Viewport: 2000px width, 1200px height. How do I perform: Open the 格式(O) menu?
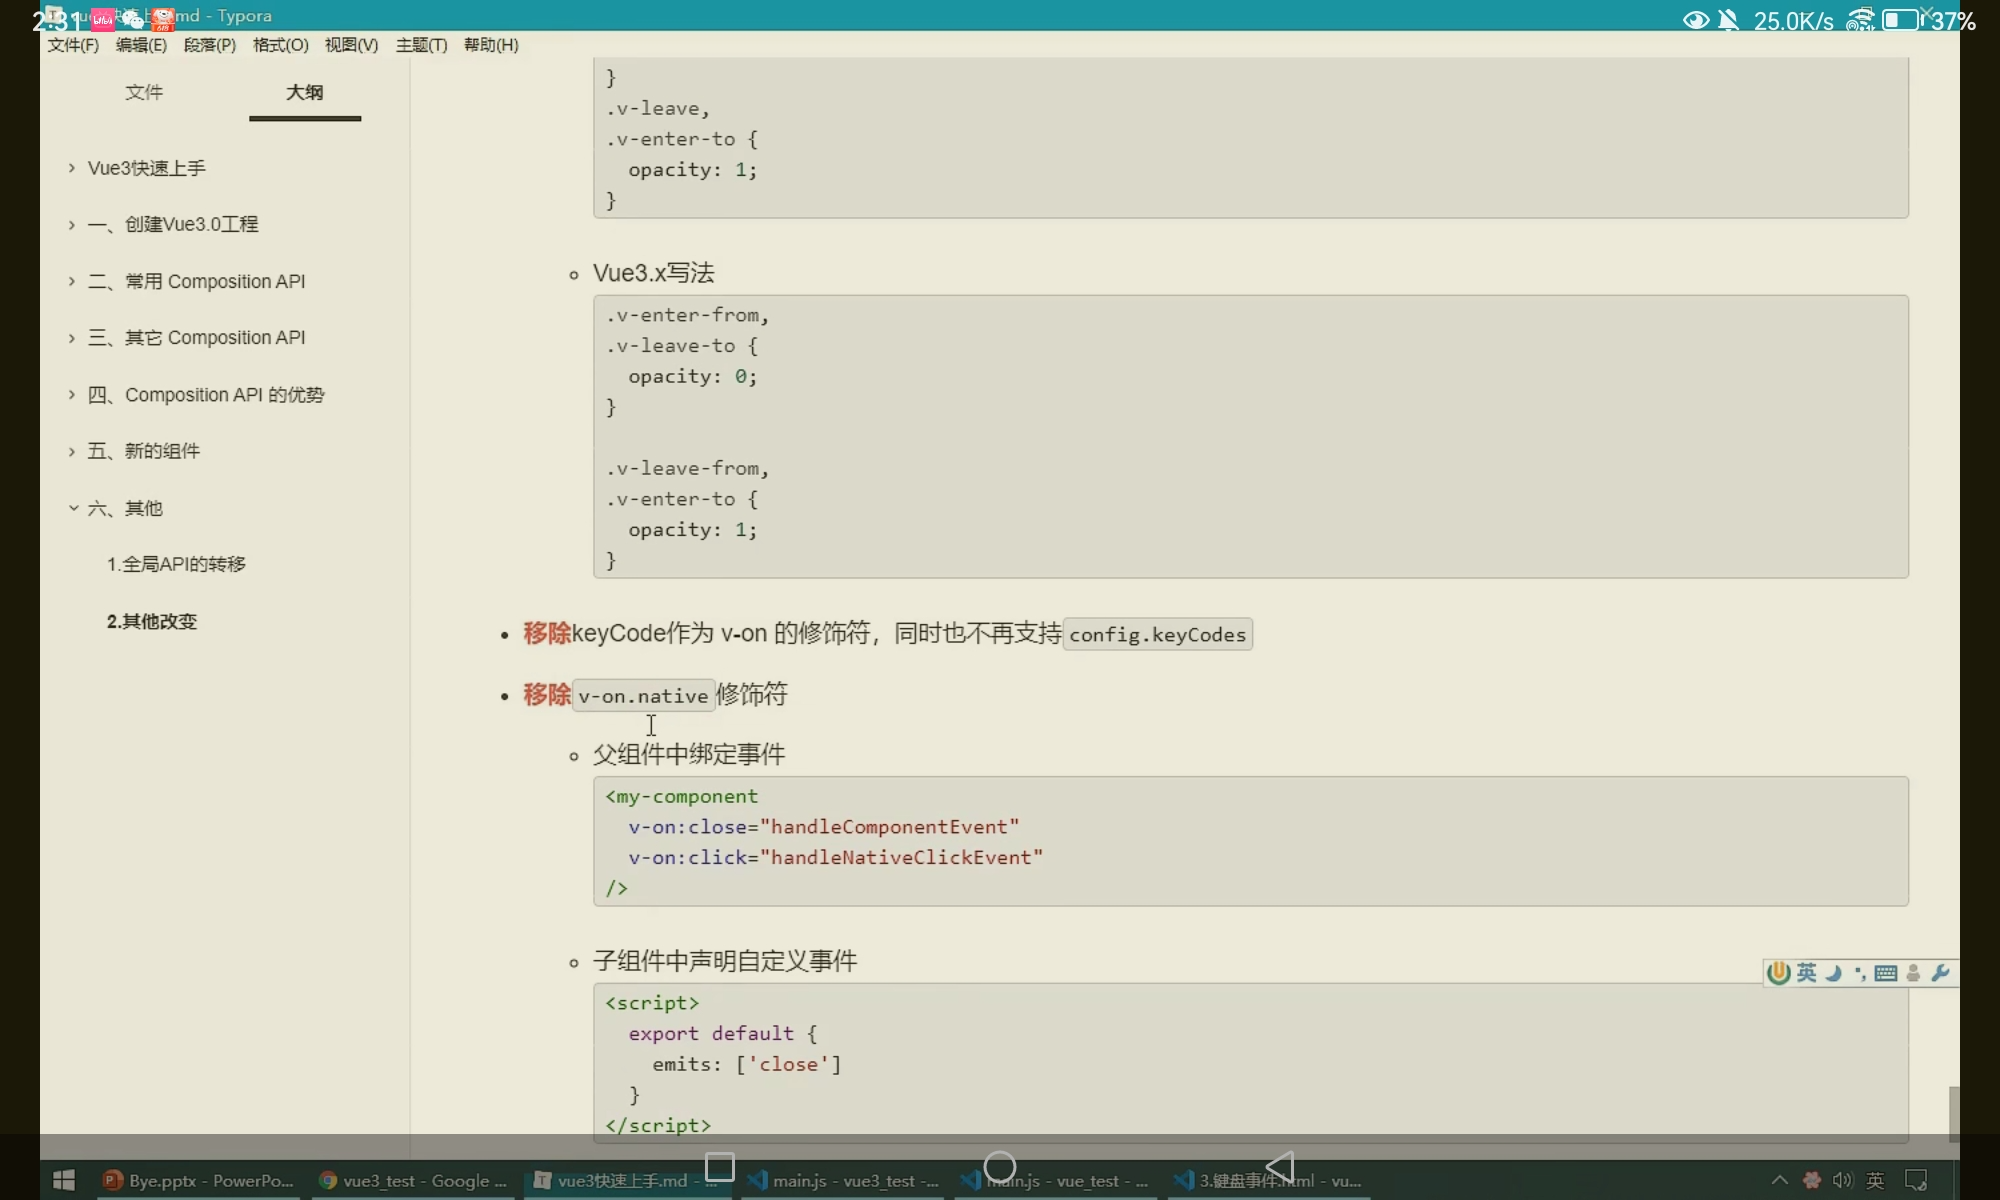(x=280, y=45)
